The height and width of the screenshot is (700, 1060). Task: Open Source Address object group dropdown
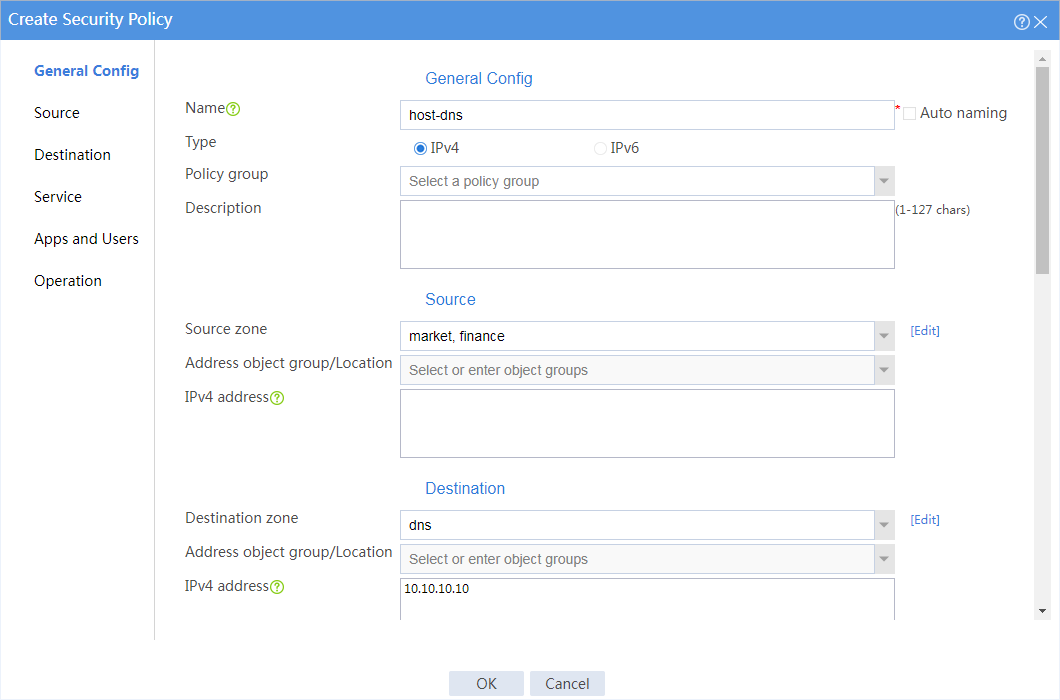884,370
